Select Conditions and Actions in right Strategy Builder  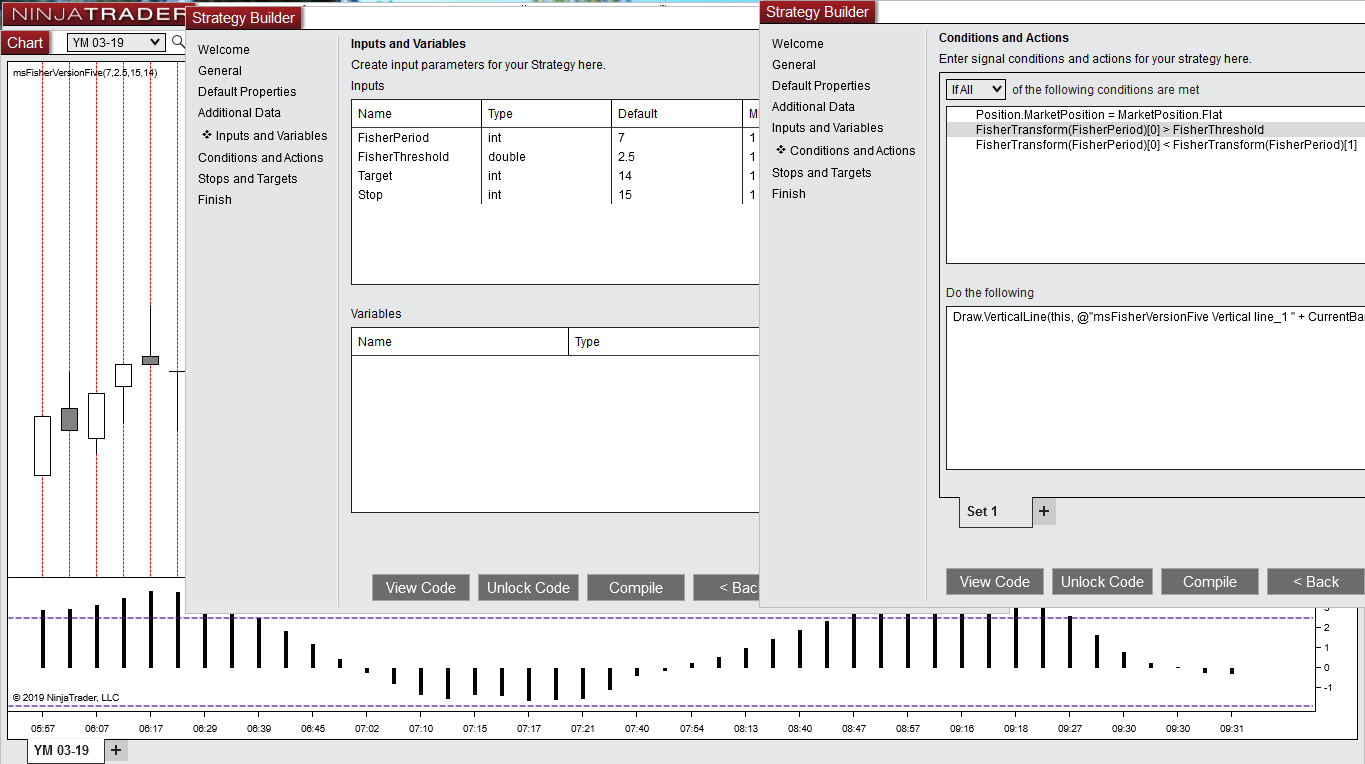point(852,151)
